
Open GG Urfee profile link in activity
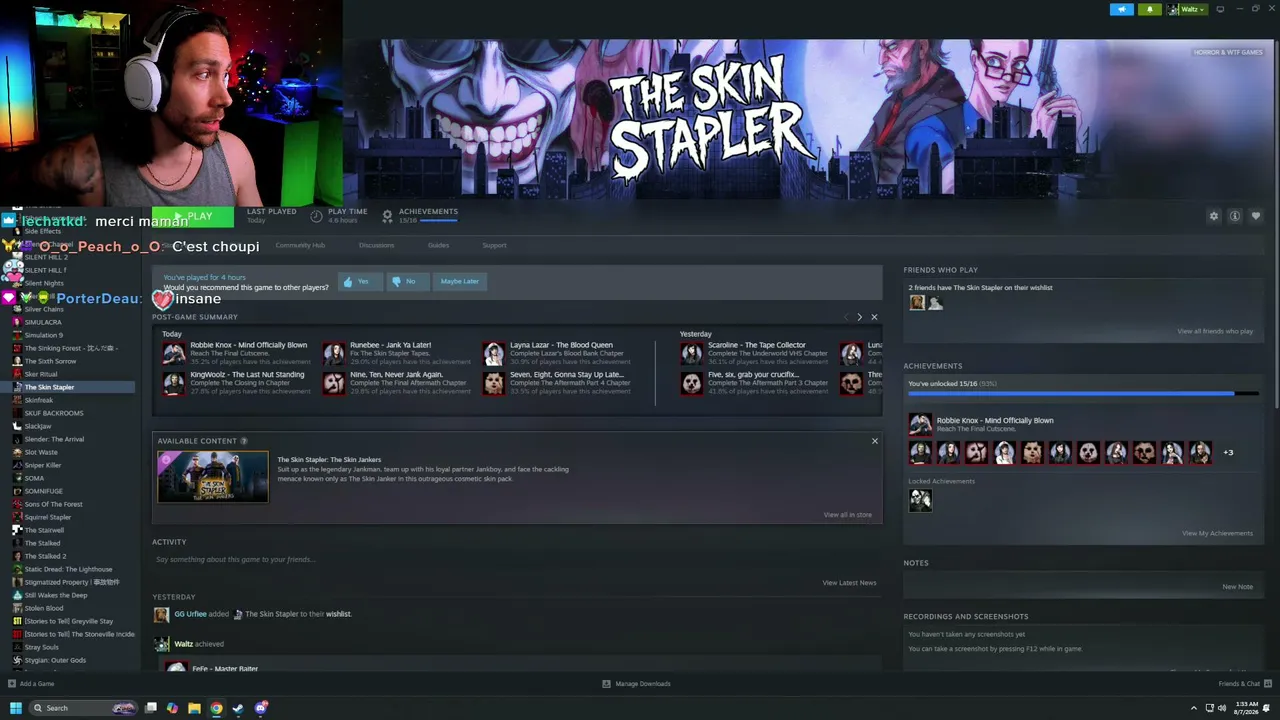[190, 614]
